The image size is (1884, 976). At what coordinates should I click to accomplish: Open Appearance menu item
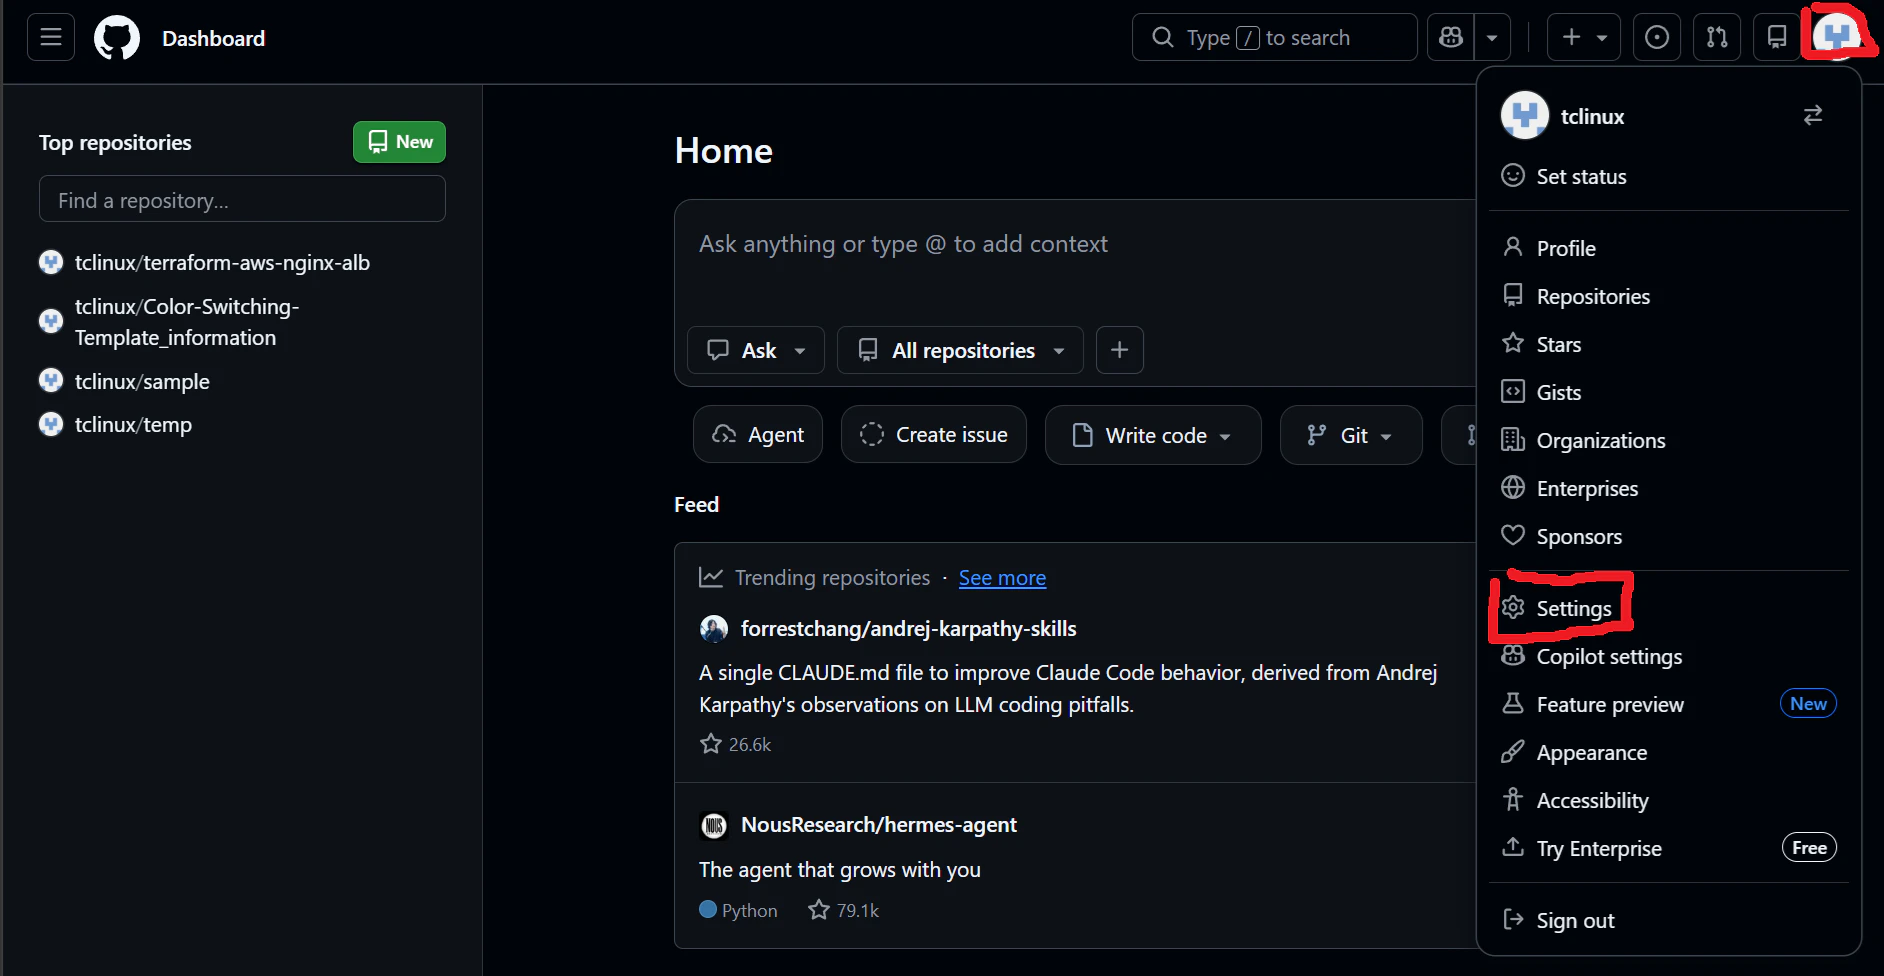tap(1668, 752)
